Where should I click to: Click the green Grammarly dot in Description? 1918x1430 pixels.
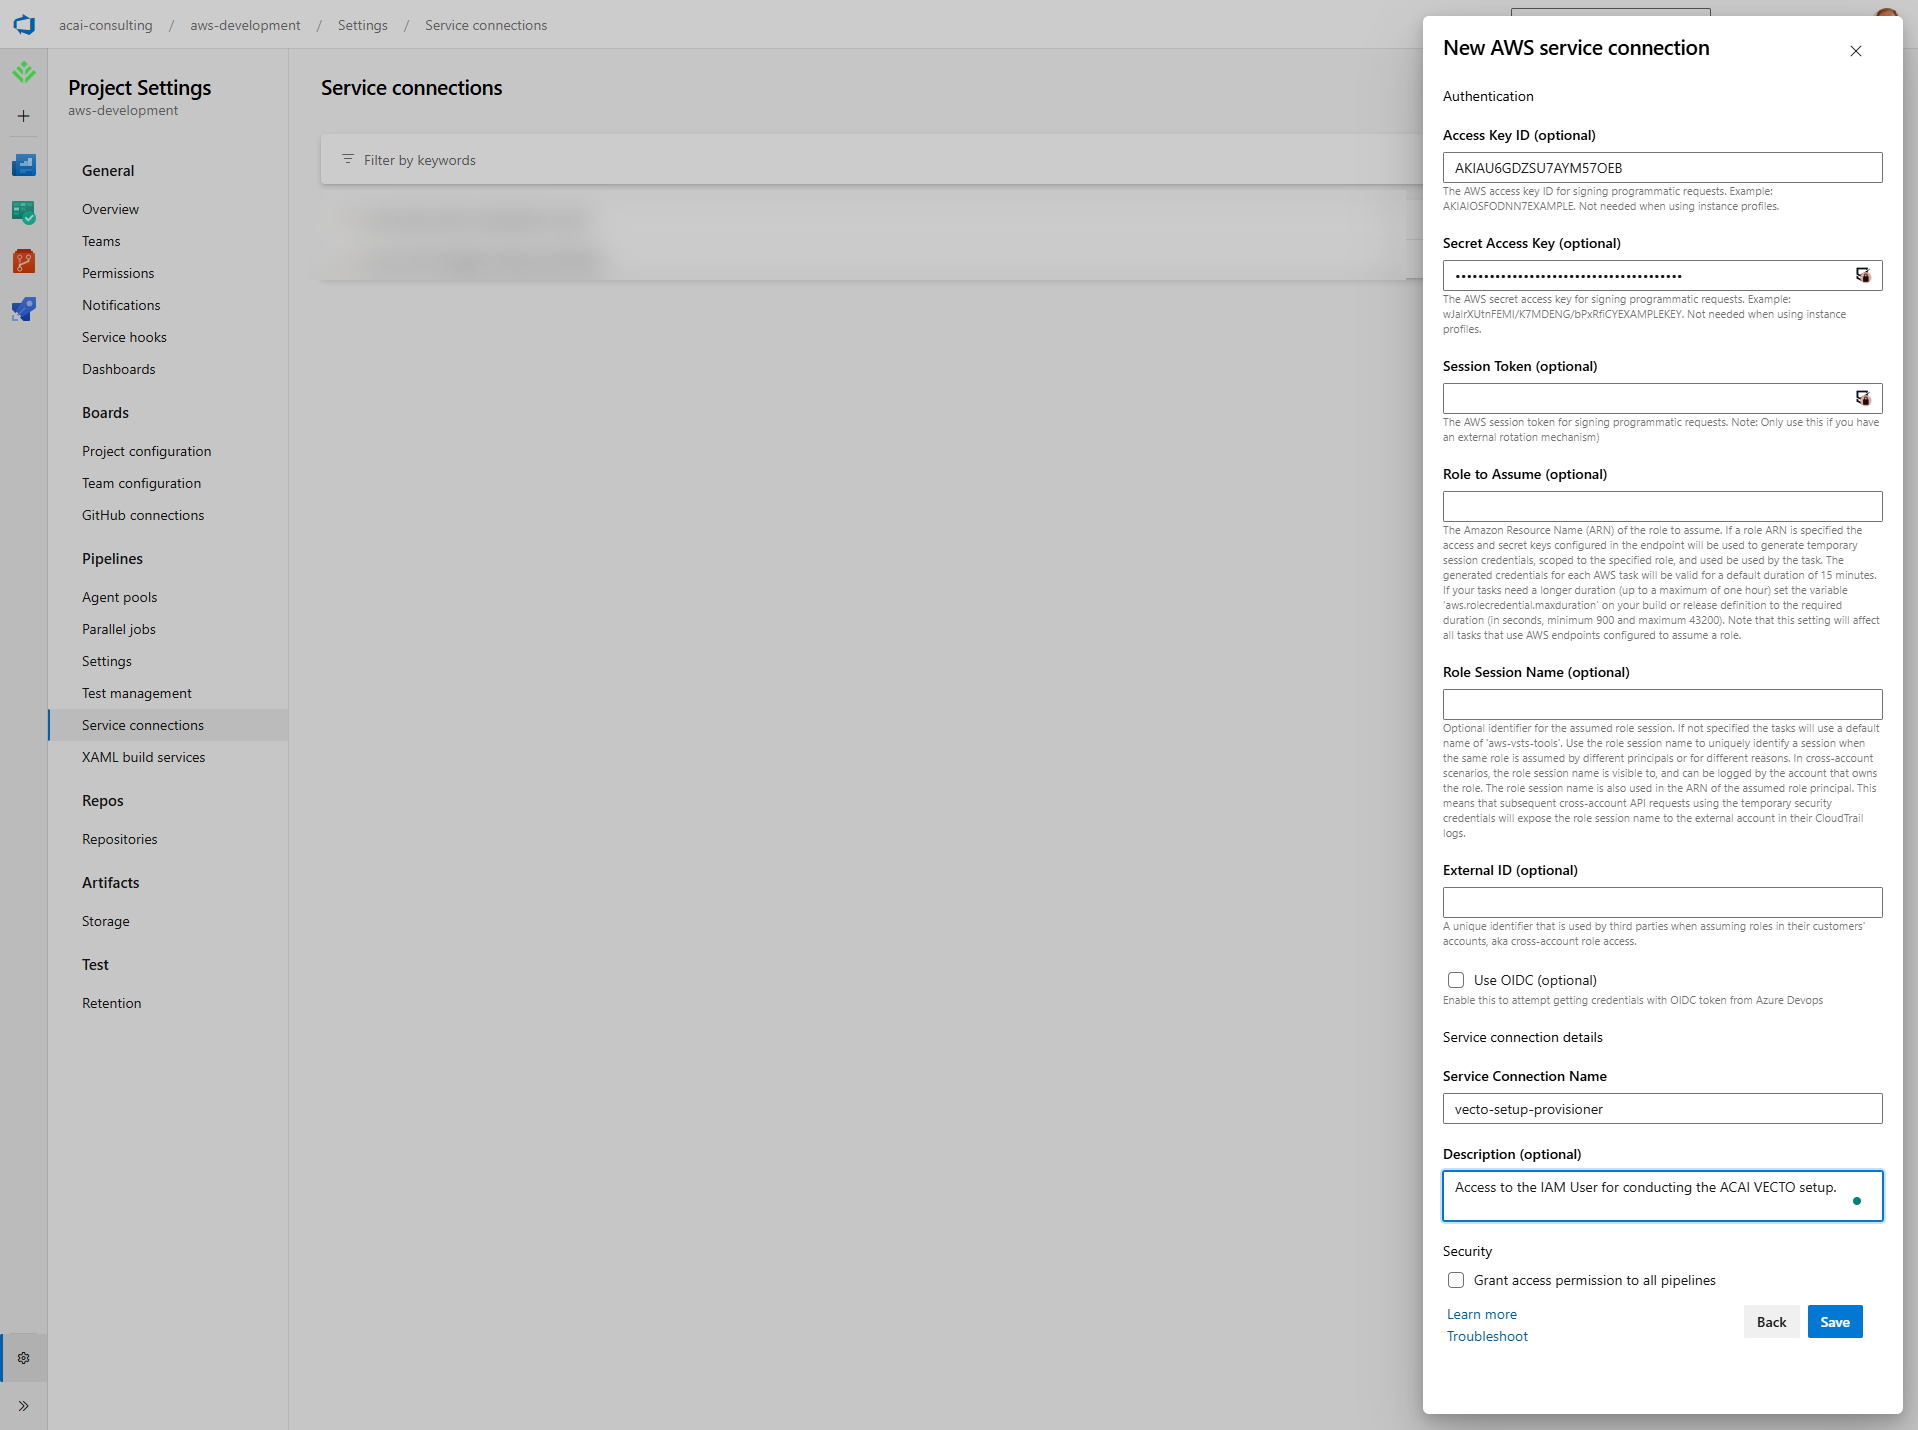1857,1201
